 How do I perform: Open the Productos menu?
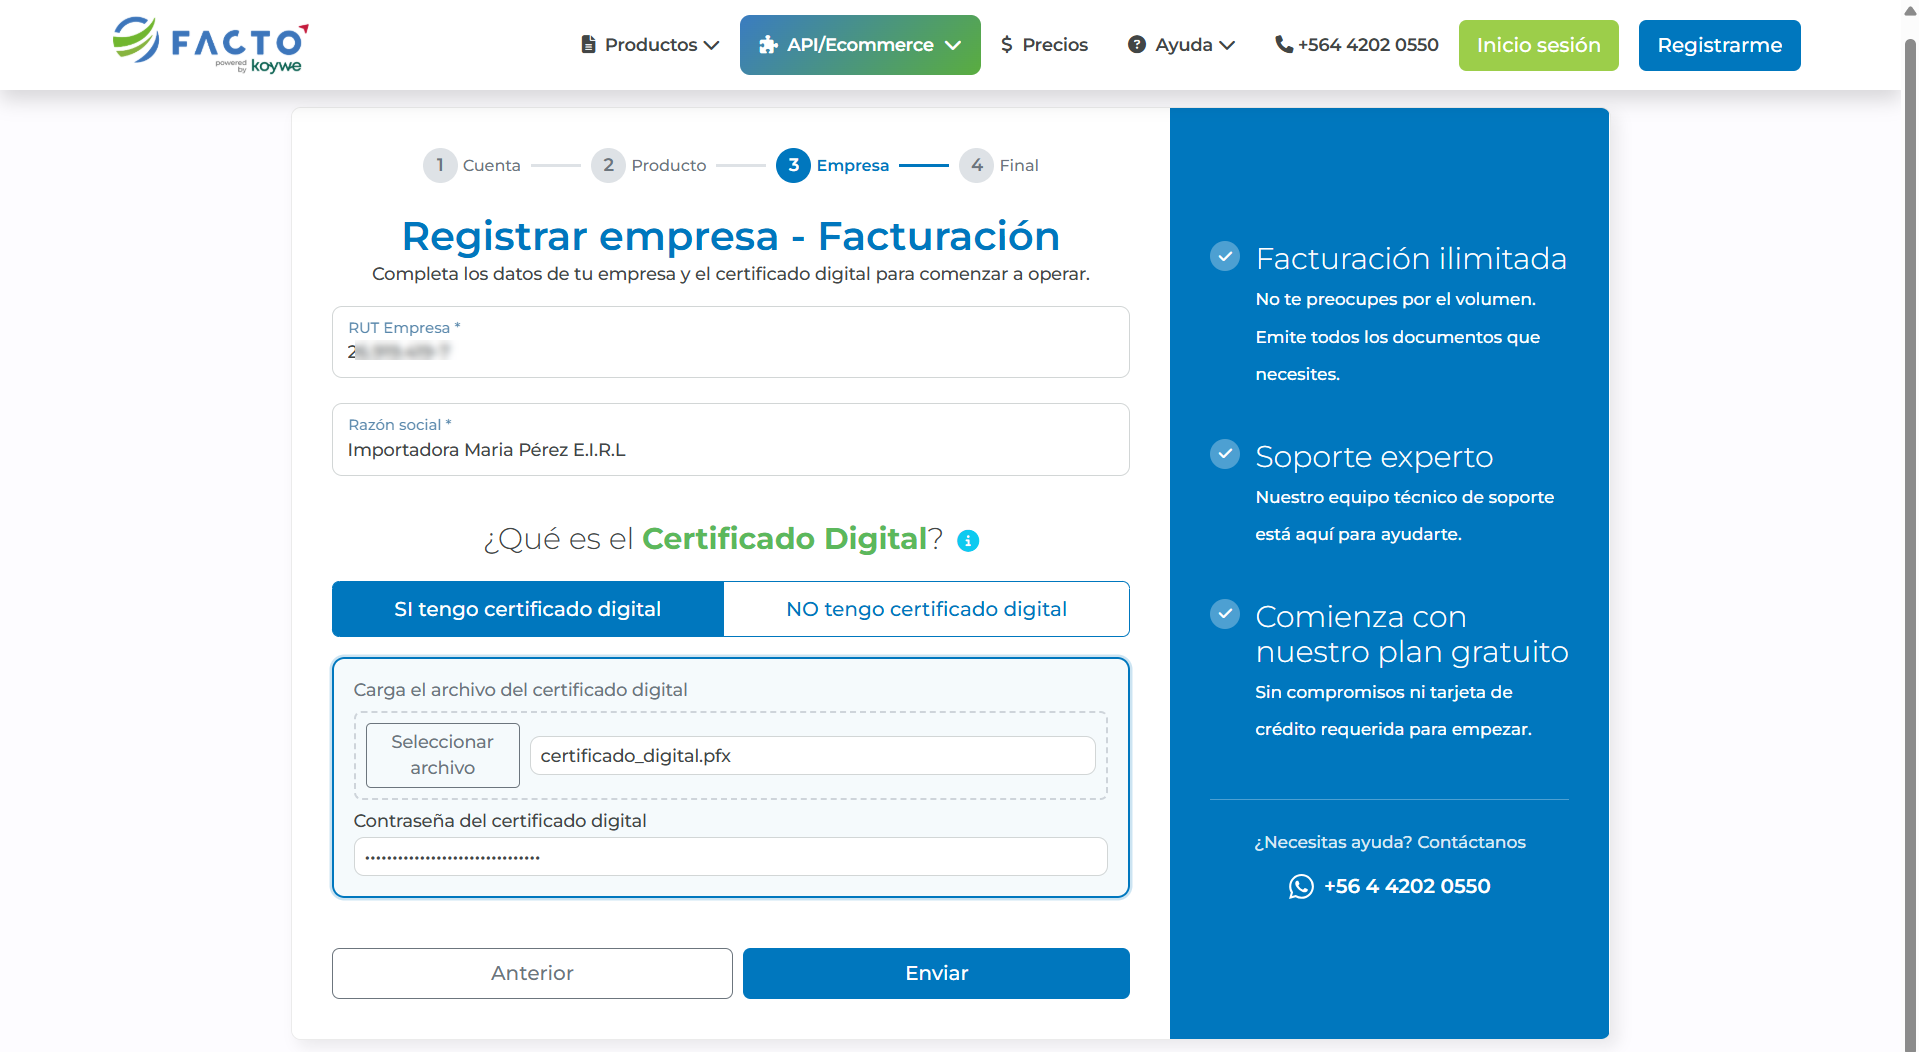650,45
